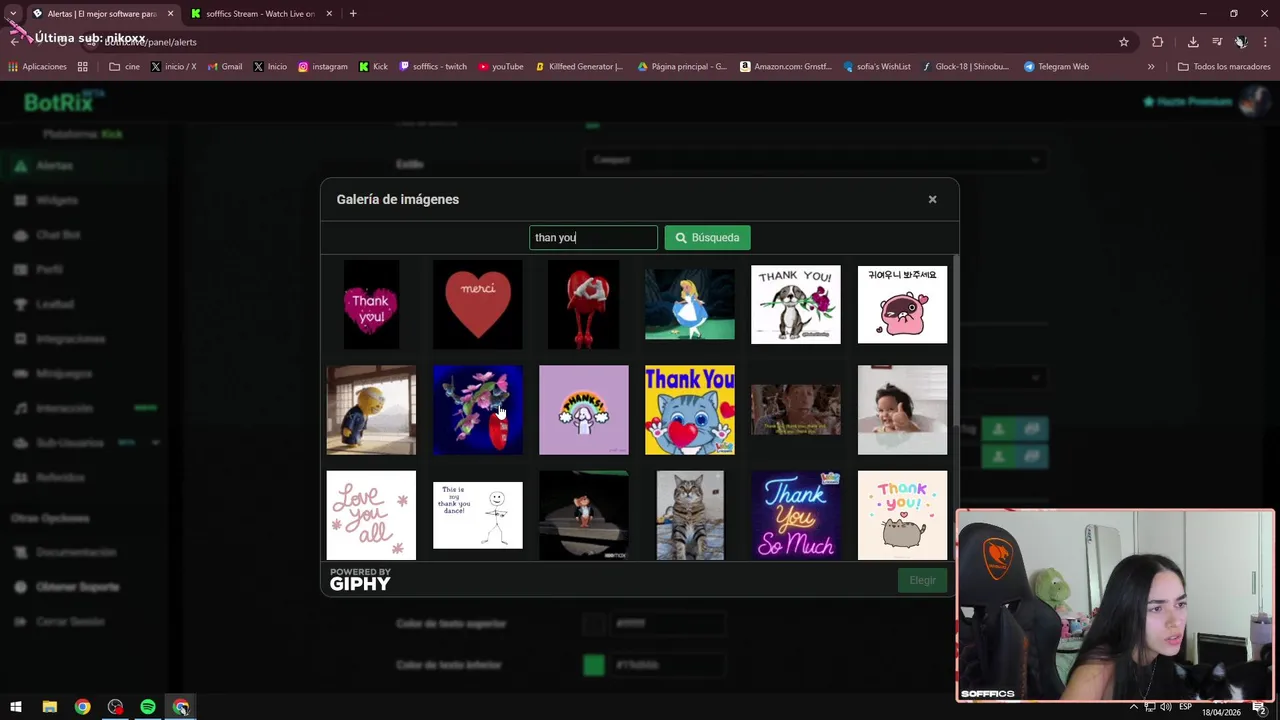Open the Amazon.com bookmark
The width and height of the screenshot is (1280, 720).
786,67
